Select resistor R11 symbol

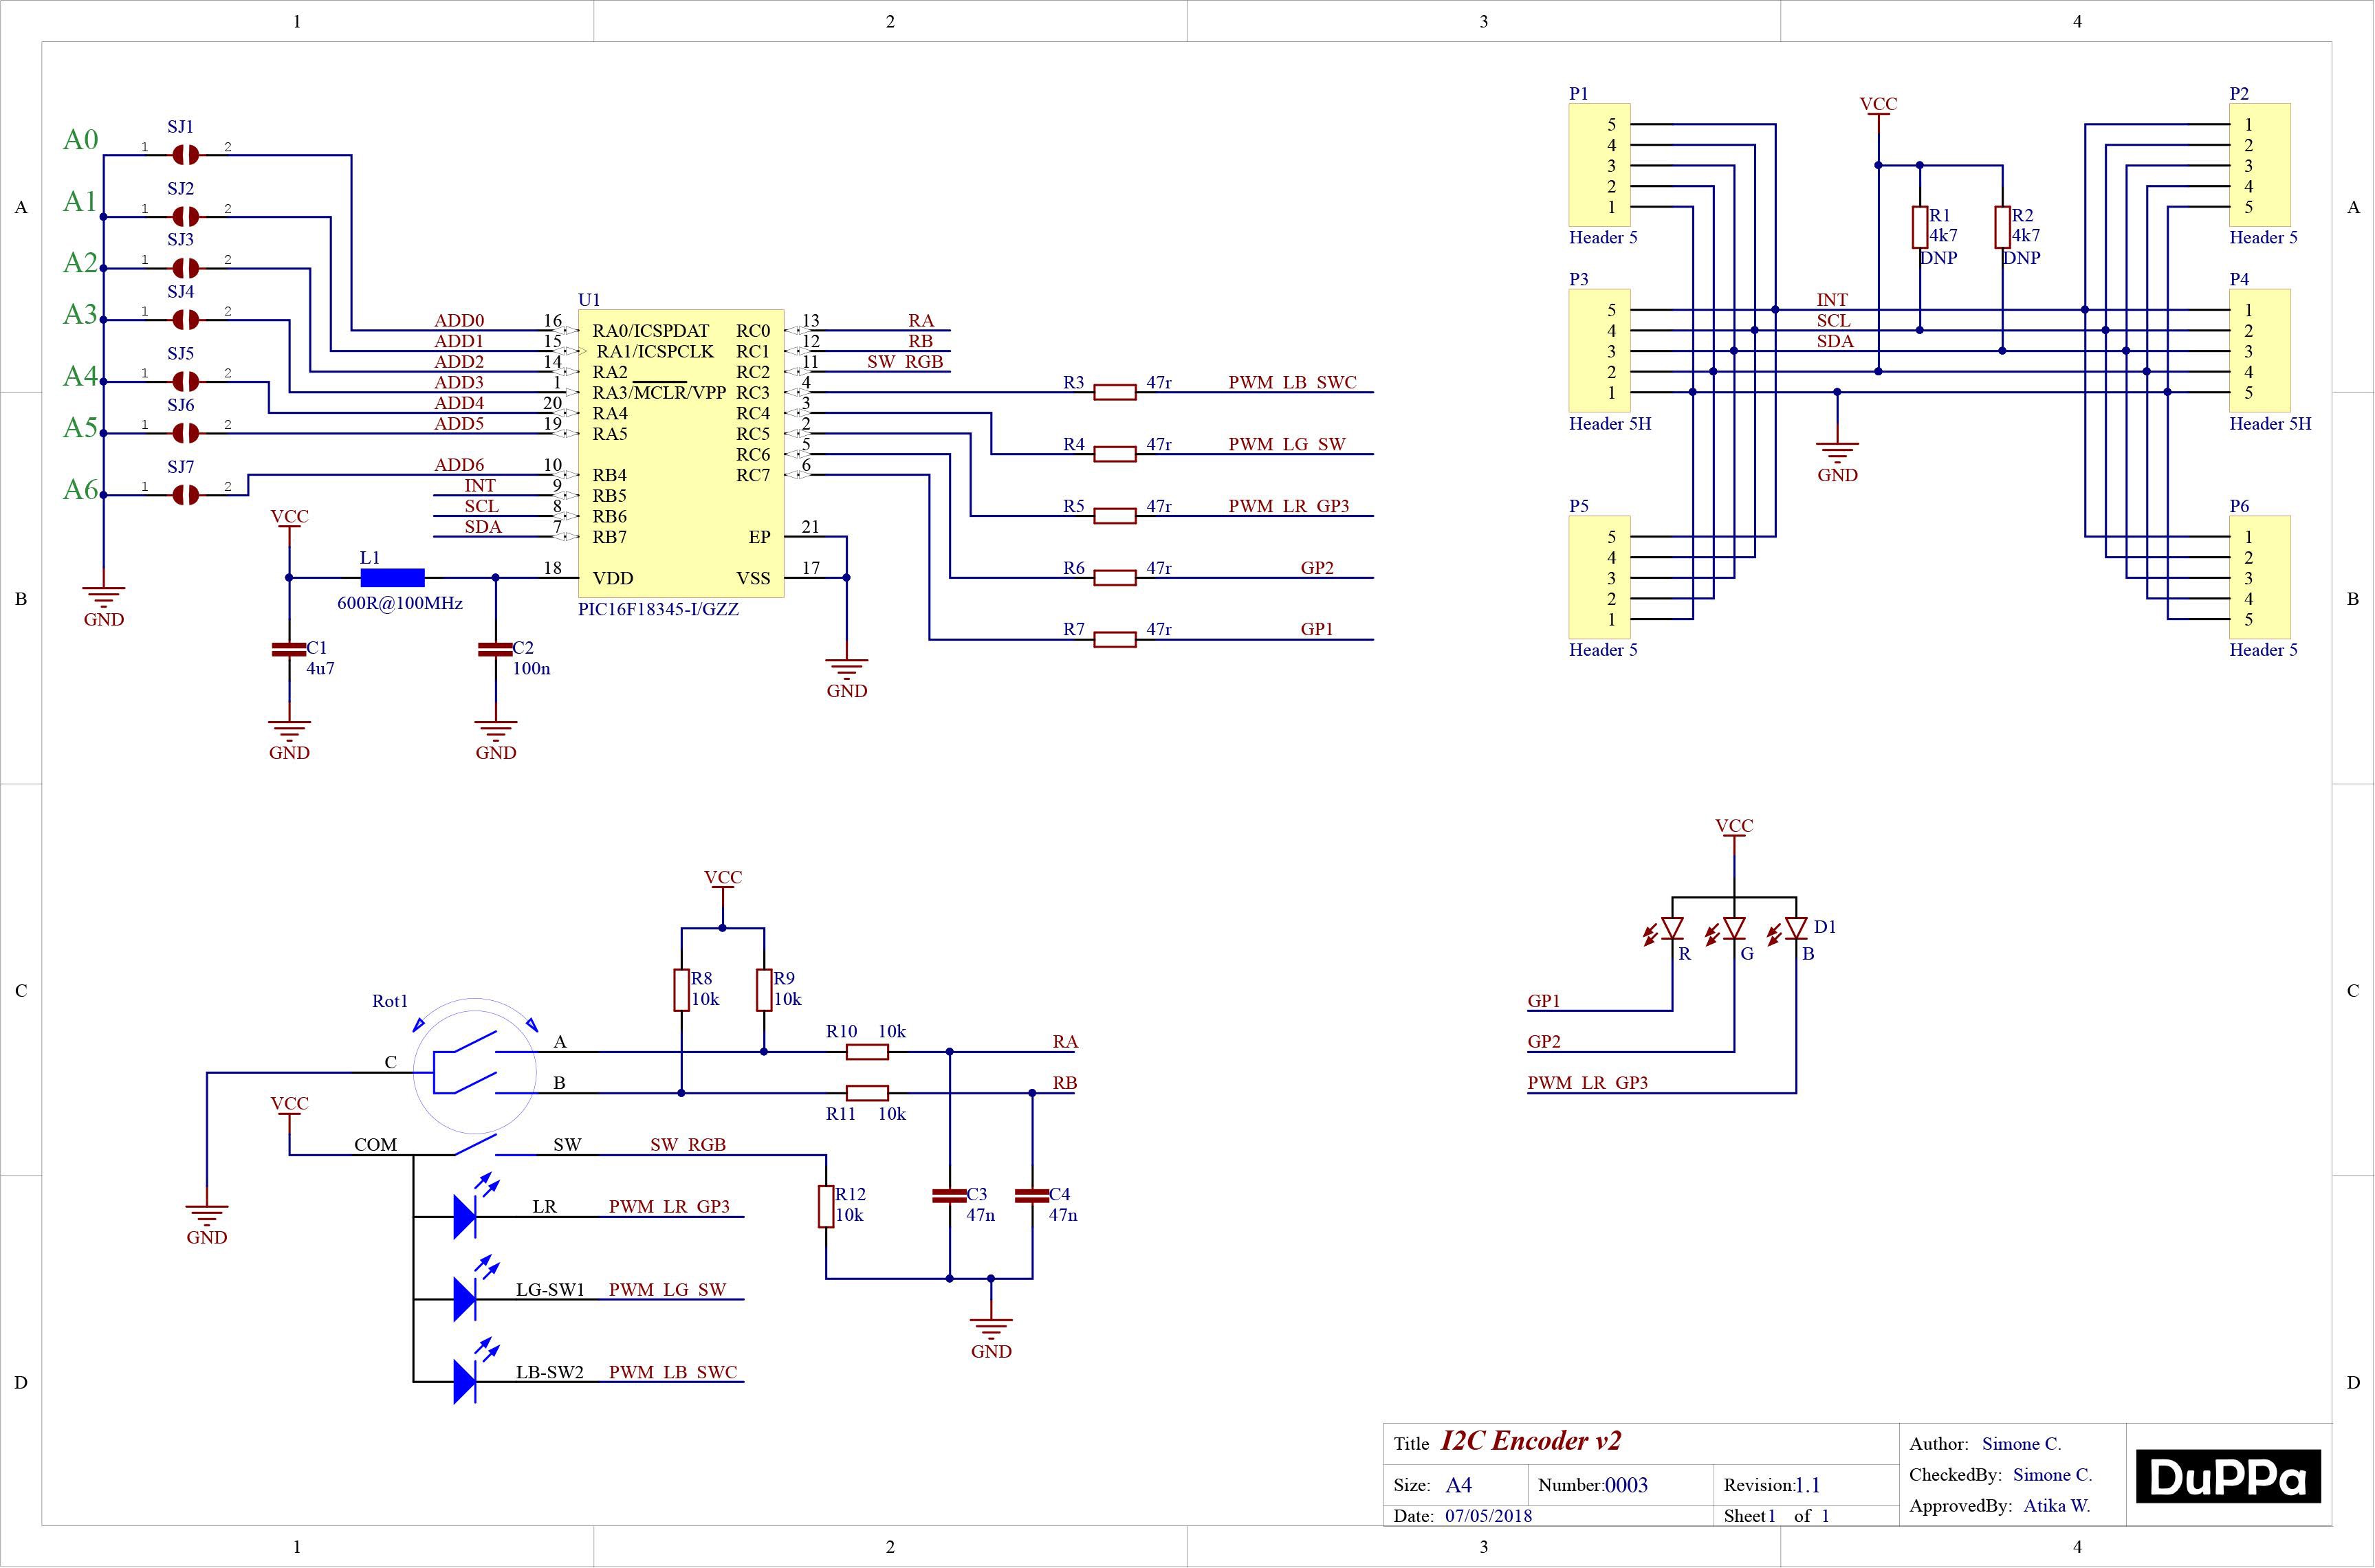[867, 1093]
